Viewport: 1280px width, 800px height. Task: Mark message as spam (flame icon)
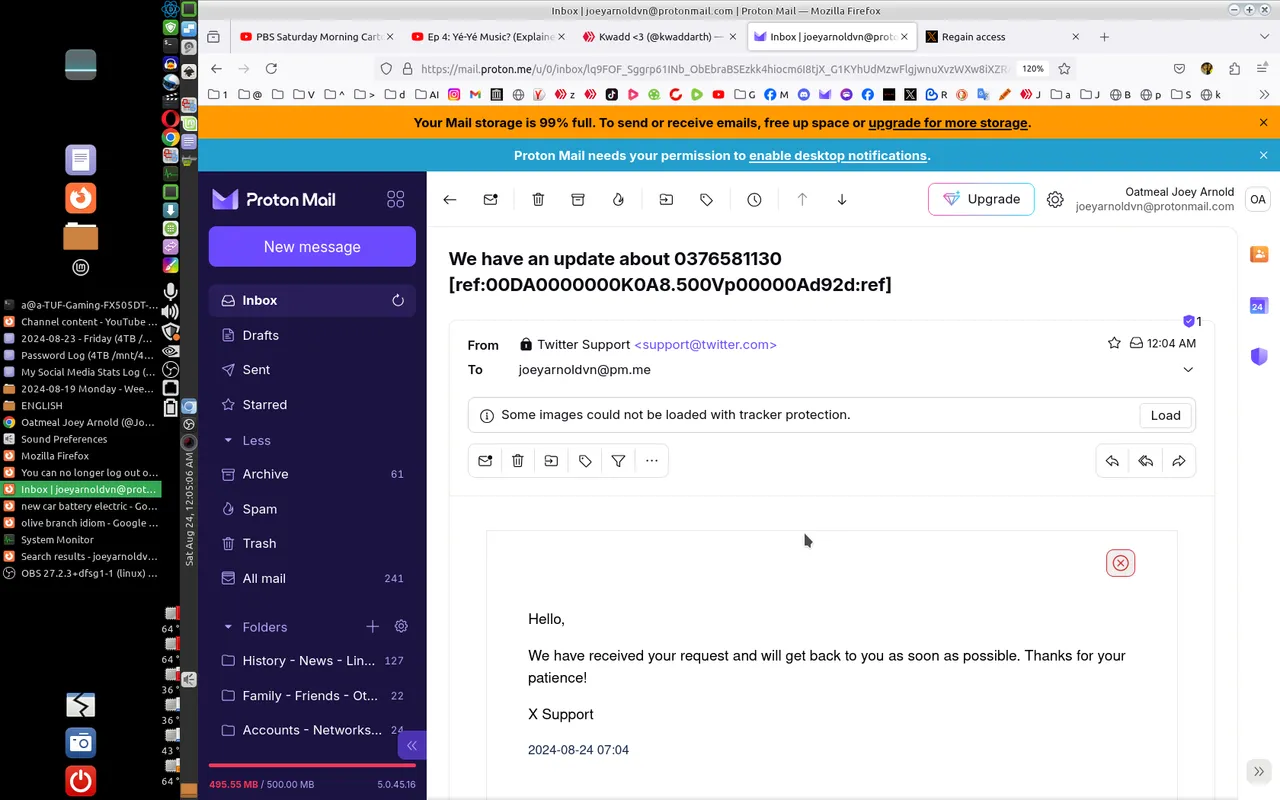[618, 199]
